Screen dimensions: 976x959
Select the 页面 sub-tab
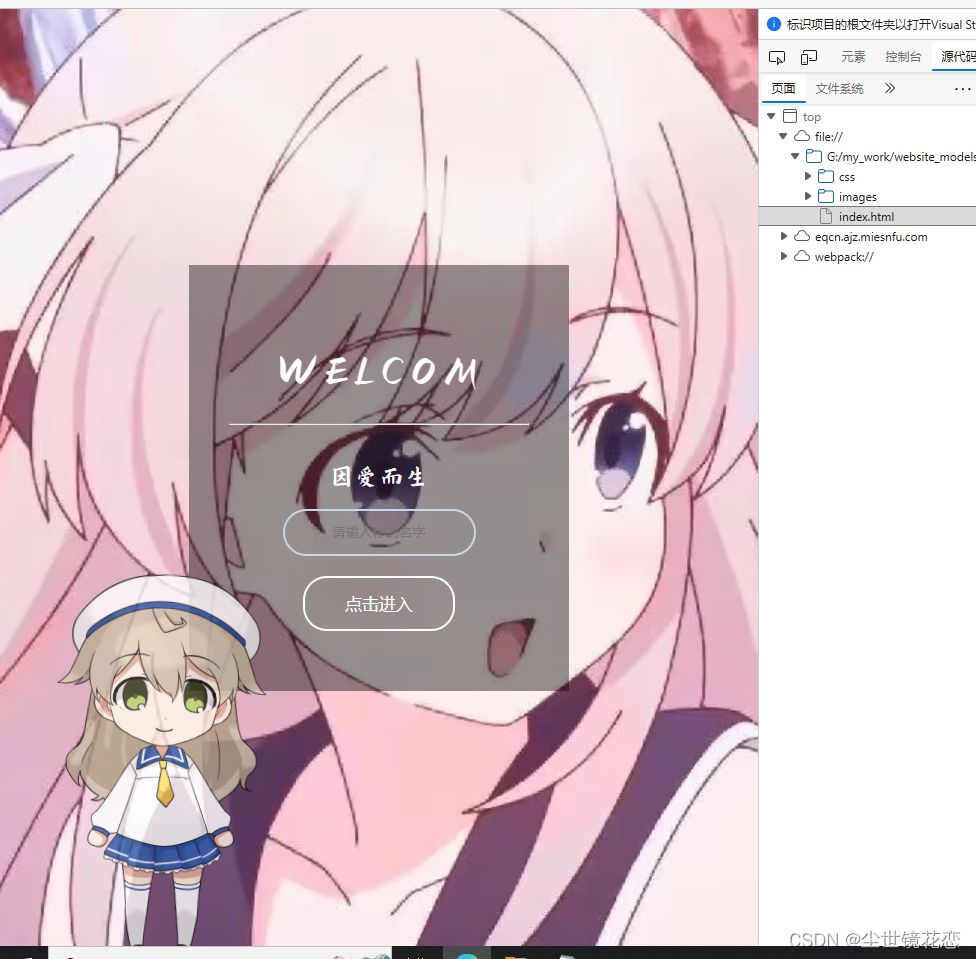[x=783, y=88]
